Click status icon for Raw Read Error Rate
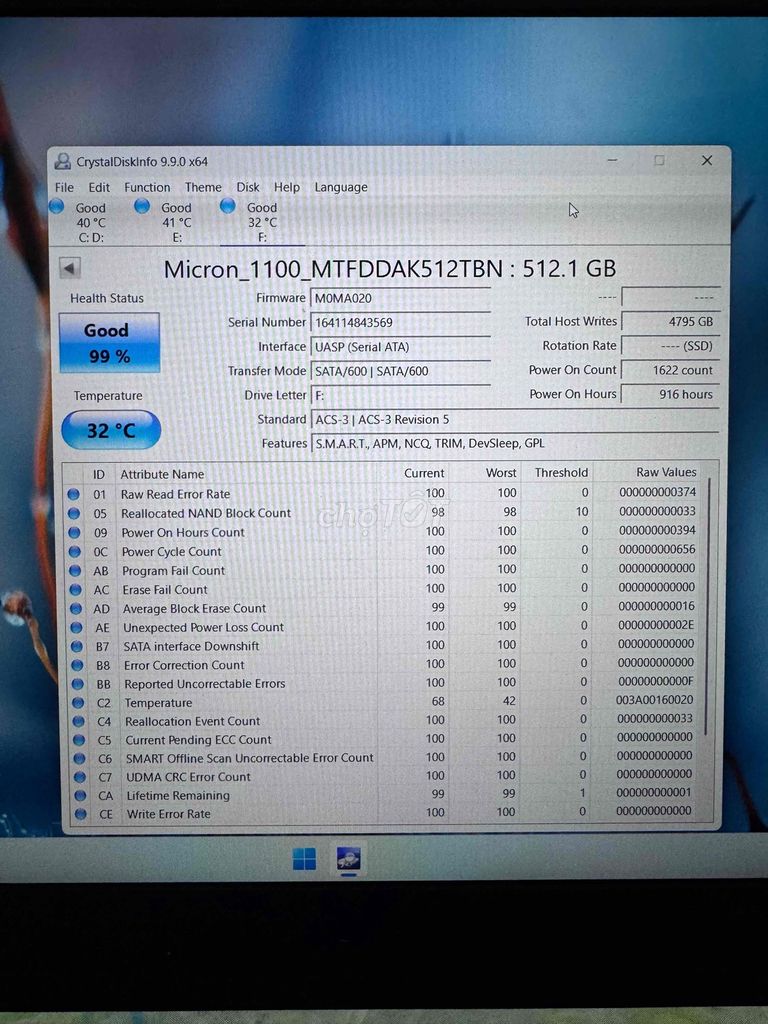This screenshot has width=768, height=1024. tap(73, 494)
